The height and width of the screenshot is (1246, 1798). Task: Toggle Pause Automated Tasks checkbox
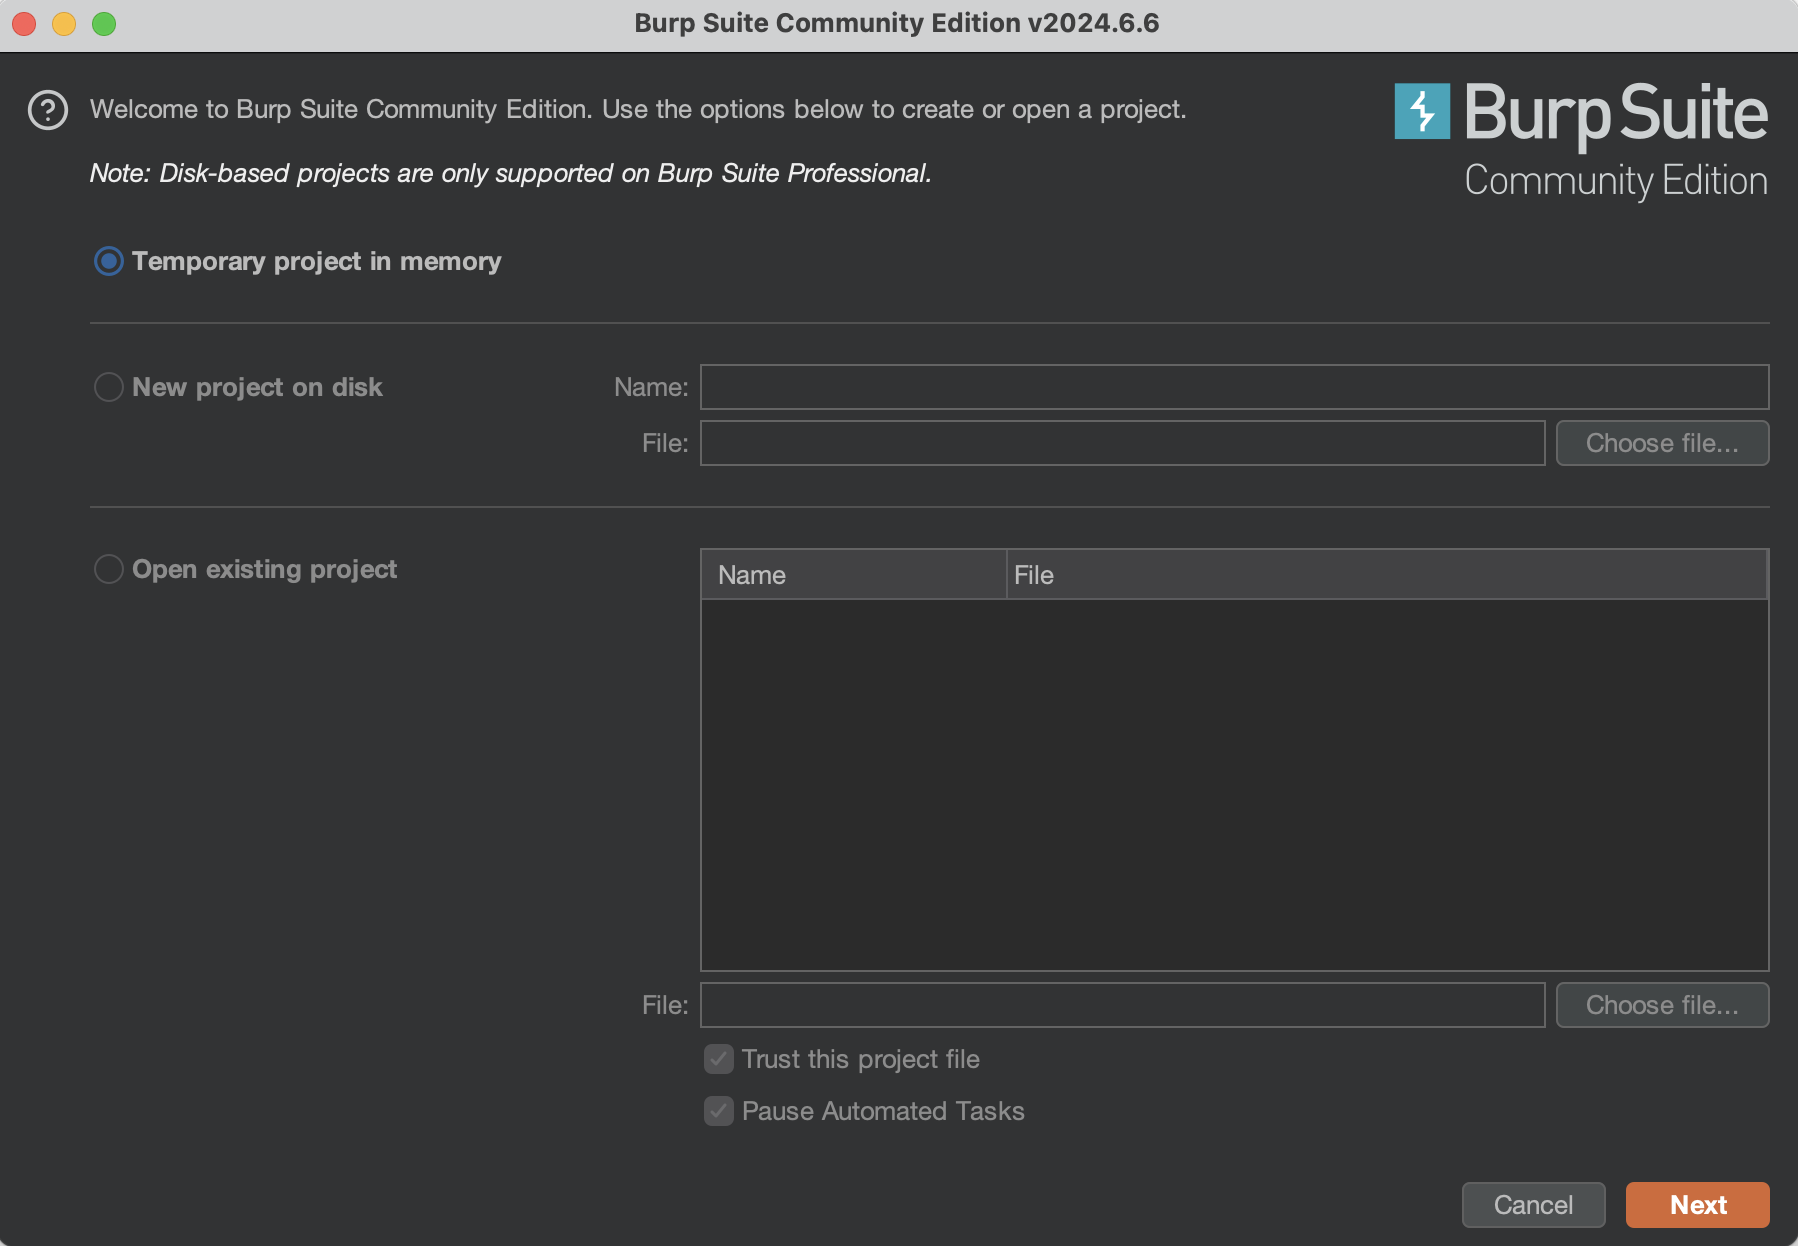(x=719, y=1111)
